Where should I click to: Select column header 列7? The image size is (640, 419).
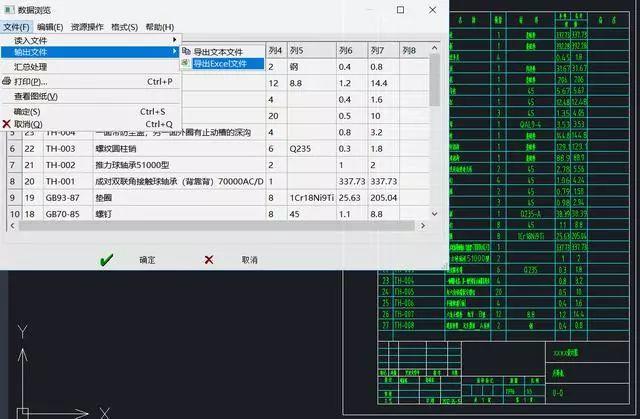tap(384, 51)
